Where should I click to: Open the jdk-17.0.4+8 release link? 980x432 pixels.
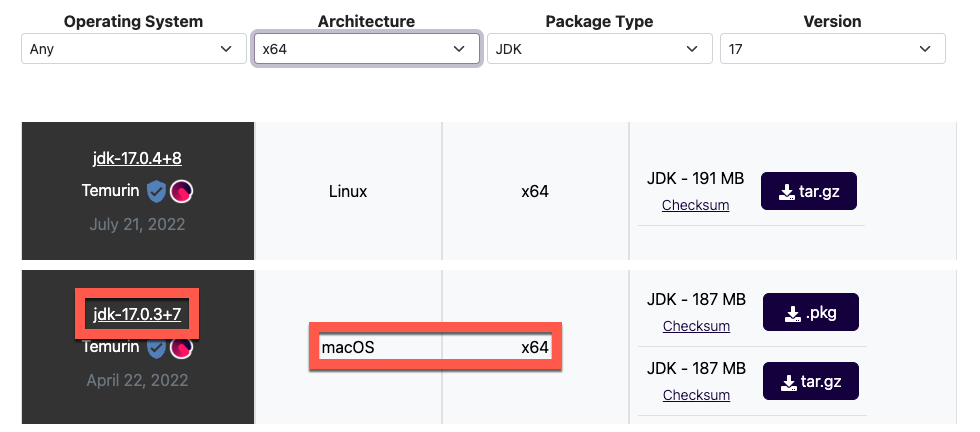coord(137,158)
